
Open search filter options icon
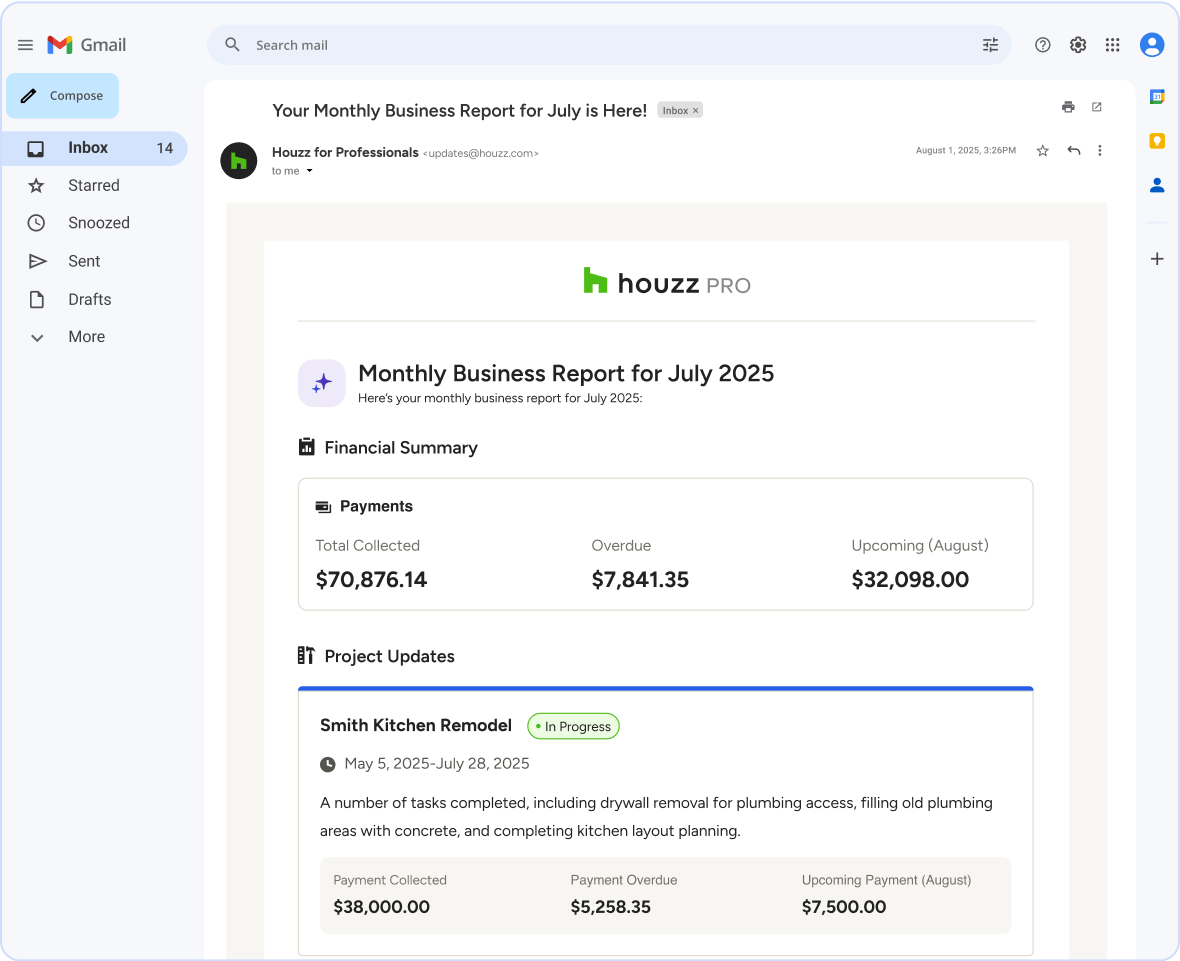coord(990,45)
